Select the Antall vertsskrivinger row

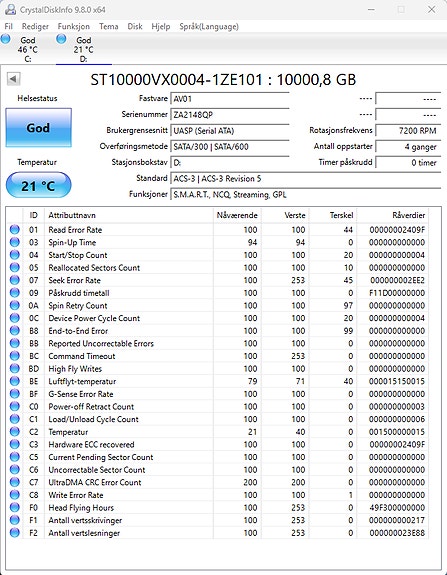tap(217, 520)
